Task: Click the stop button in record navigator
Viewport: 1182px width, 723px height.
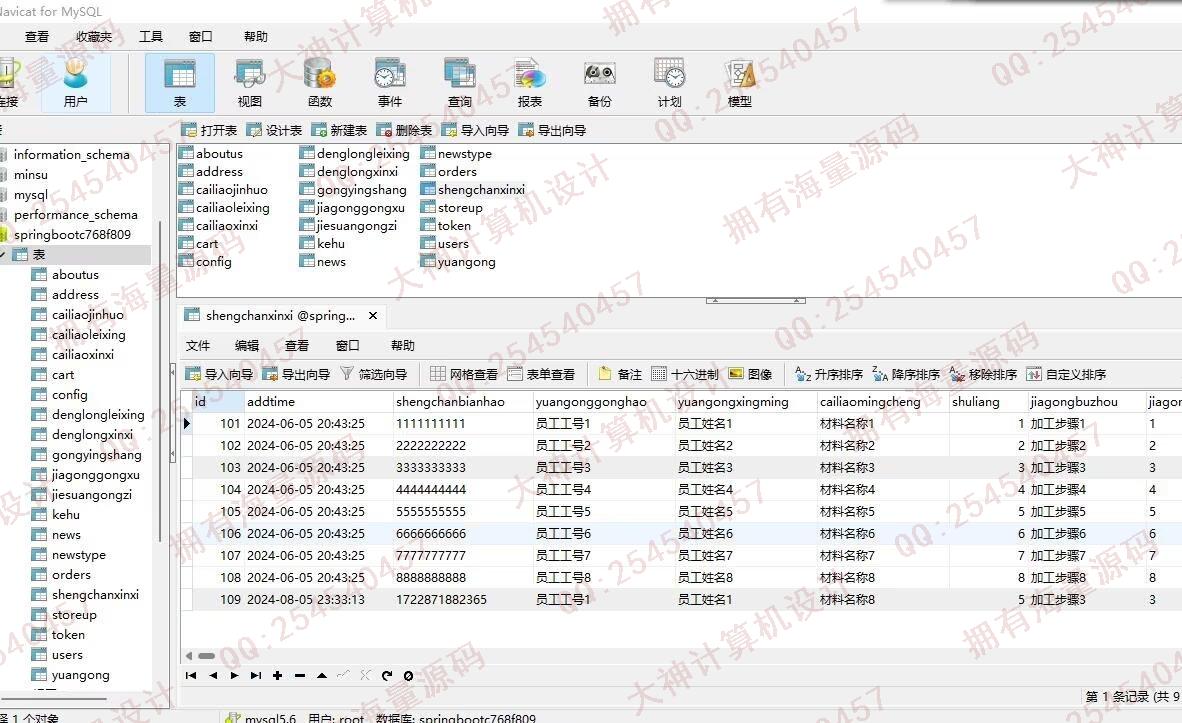Action: (409, 676)
